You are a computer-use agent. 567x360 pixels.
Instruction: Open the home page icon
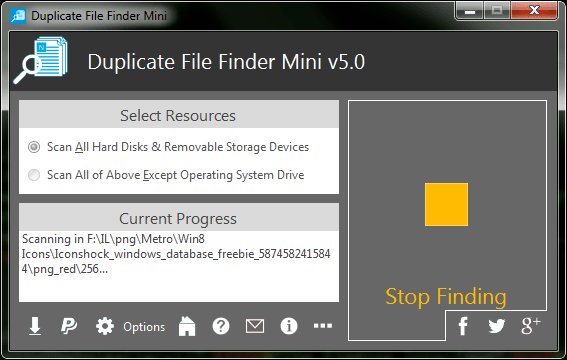pyautogui.click(x=187, y=326)
